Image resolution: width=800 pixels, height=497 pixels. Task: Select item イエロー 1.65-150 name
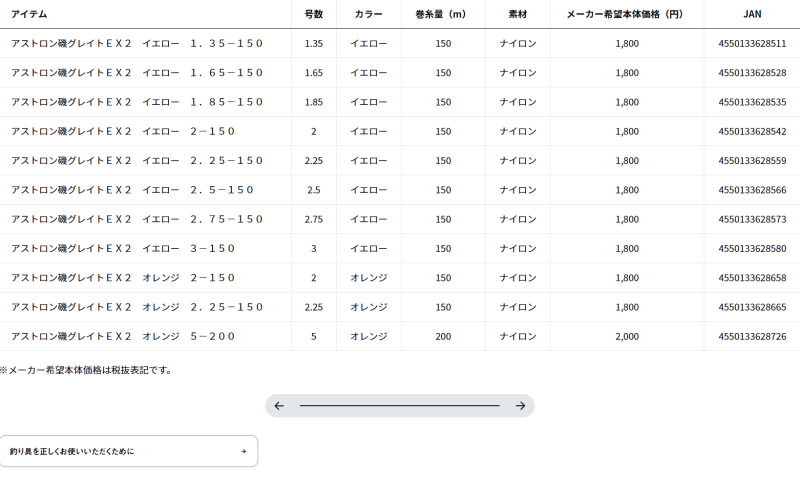click(137, 72)
